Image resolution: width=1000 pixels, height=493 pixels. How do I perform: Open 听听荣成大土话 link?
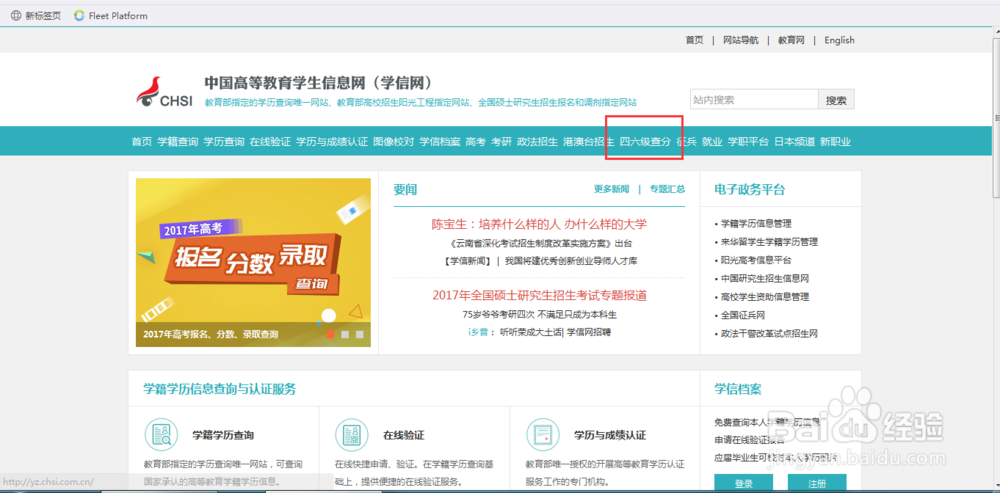(x=531, y=332)
